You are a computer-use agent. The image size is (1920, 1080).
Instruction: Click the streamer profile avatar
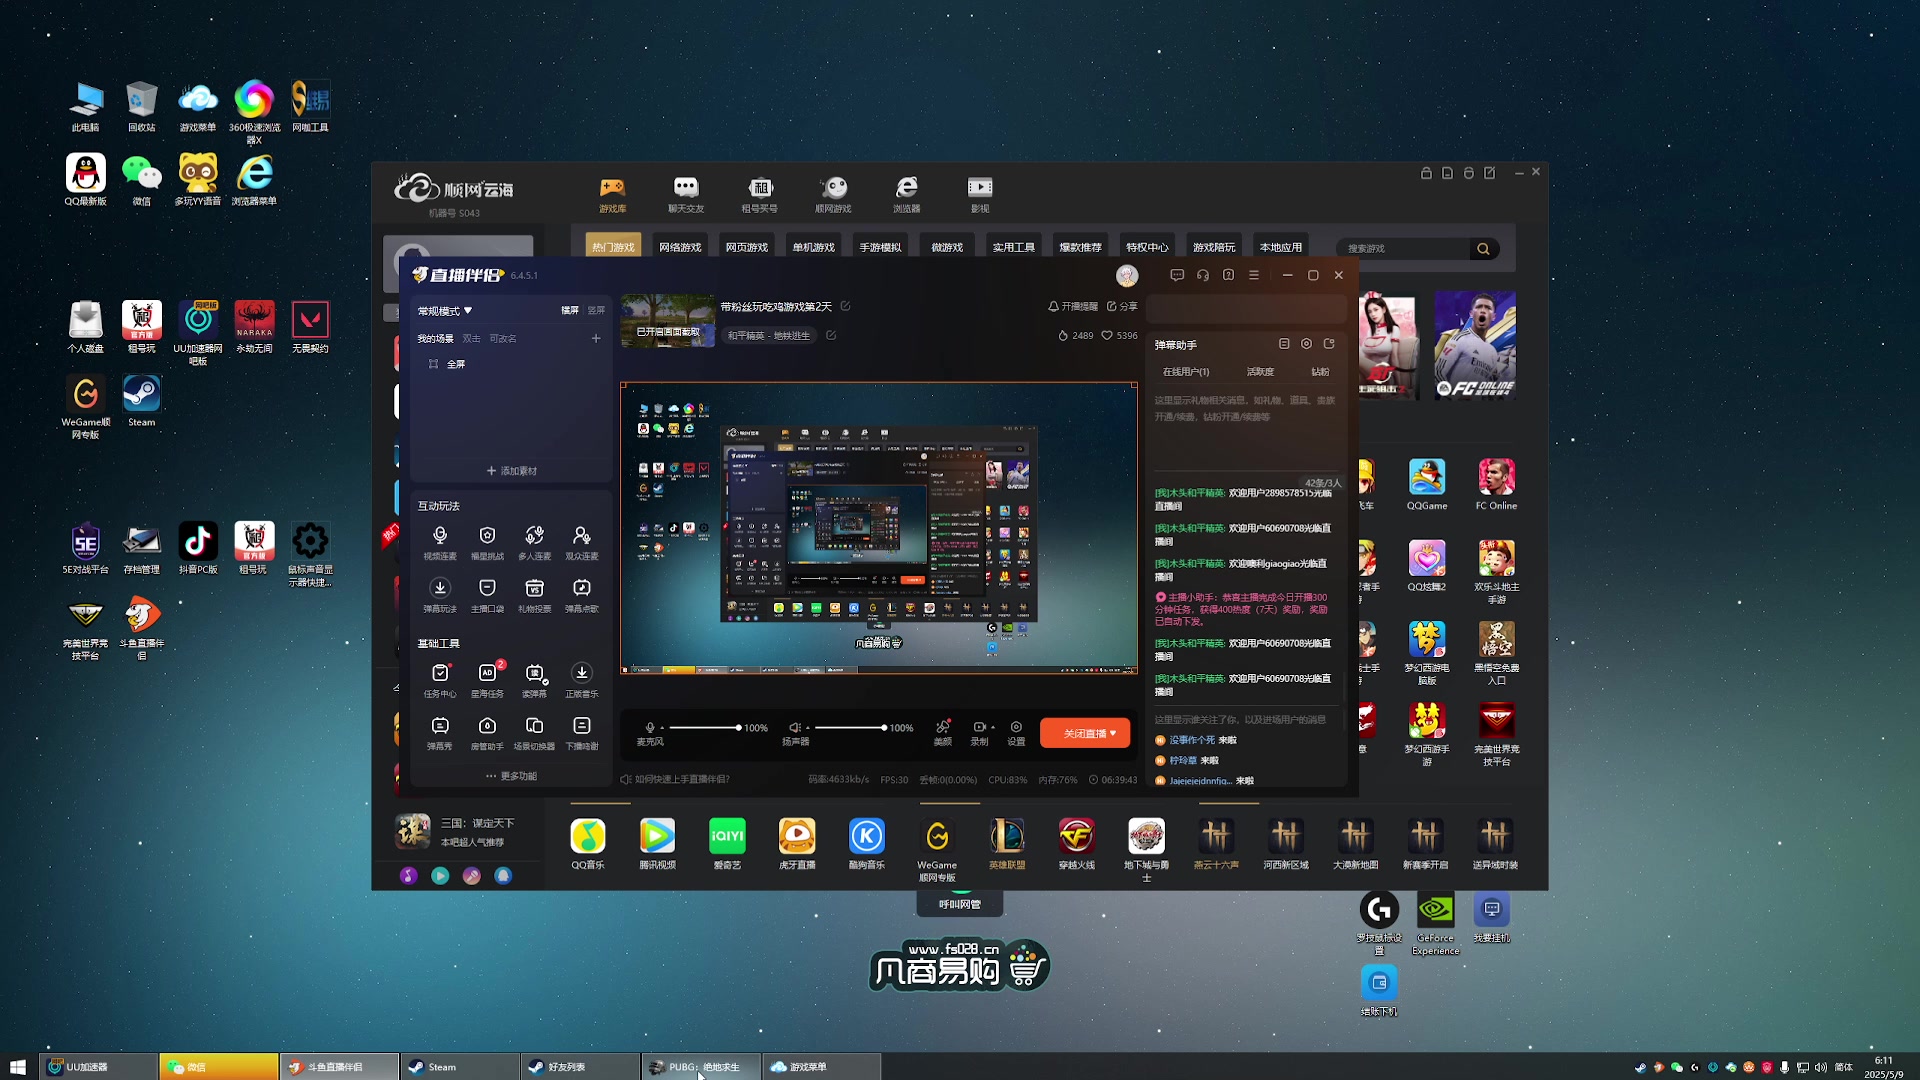(x=1127, y=275)
